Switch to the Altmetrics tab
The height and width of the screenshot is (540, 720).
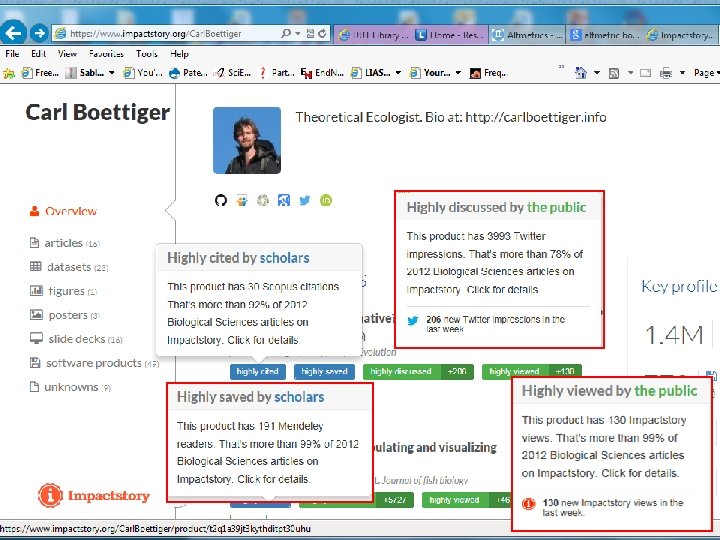tap(527, 35)
